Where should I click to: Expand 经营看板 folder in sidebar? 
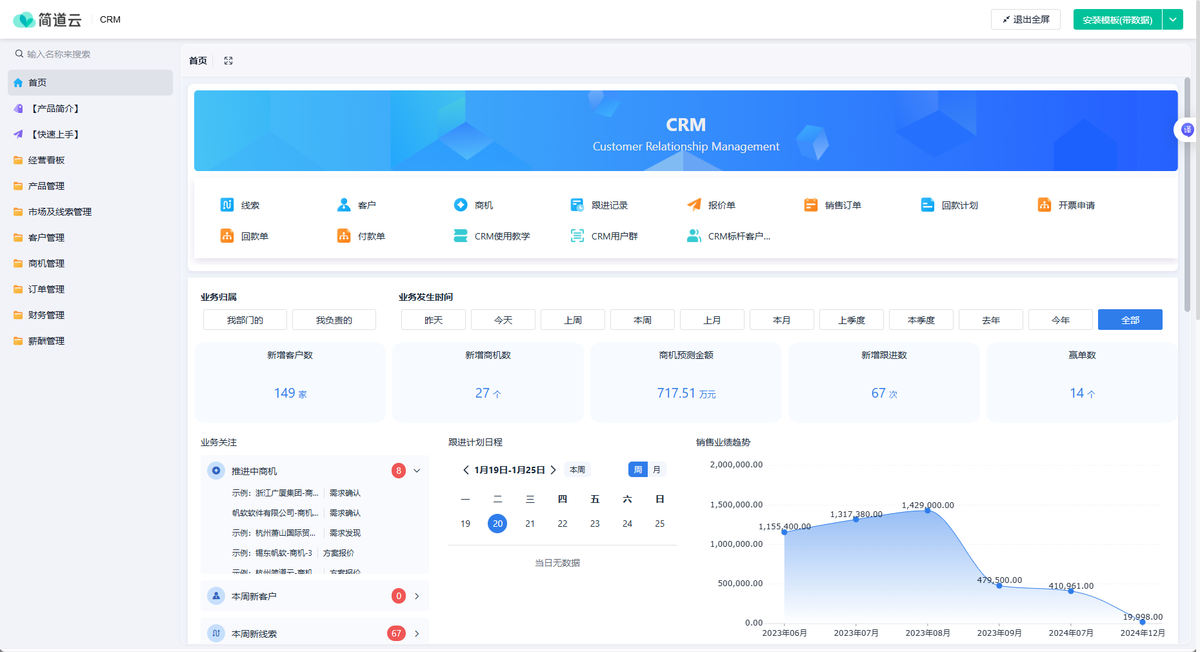click(90, 160)
